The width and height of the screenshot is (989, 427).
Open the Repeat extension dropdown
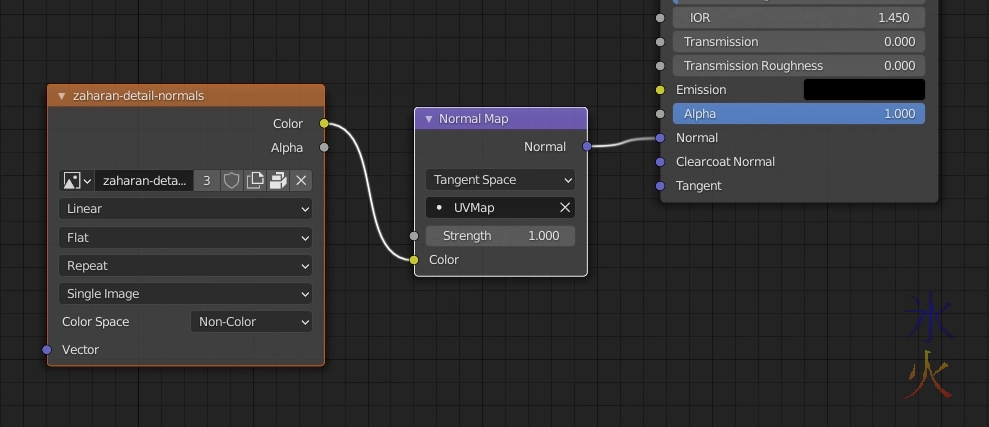click(x=185, y=266)
